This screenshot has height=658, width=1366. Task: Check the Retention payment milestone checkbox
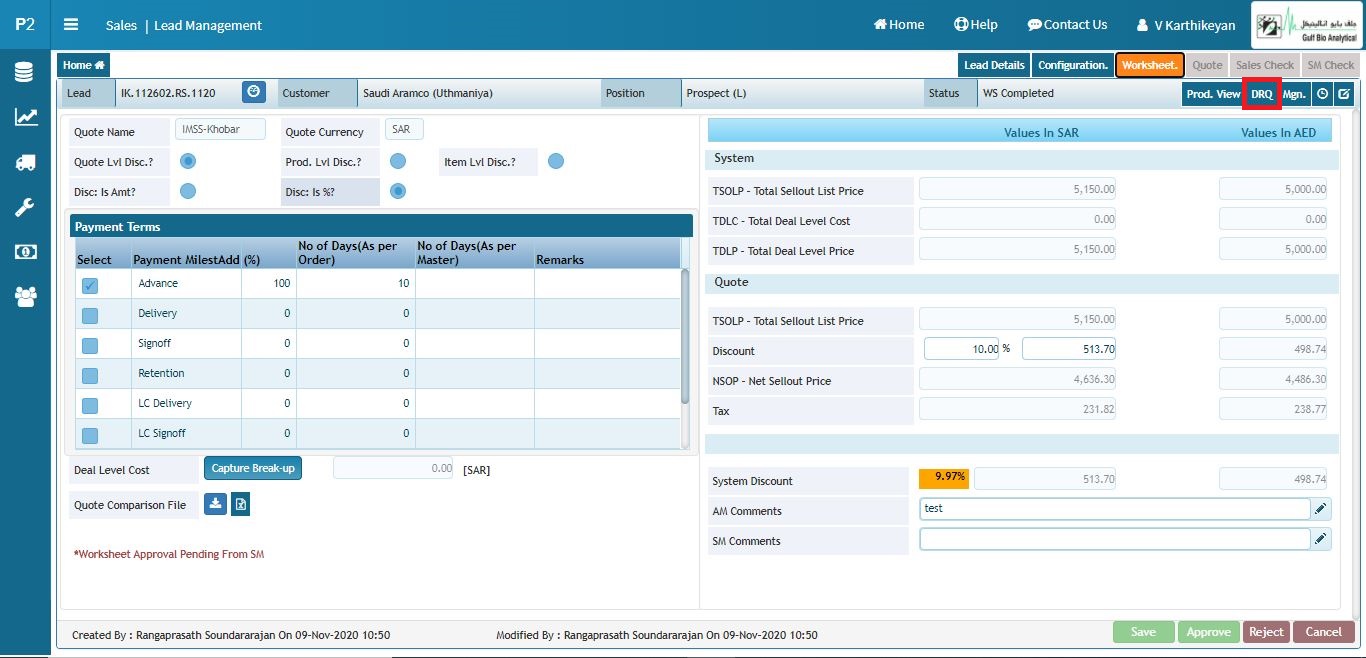click(90, 375)
